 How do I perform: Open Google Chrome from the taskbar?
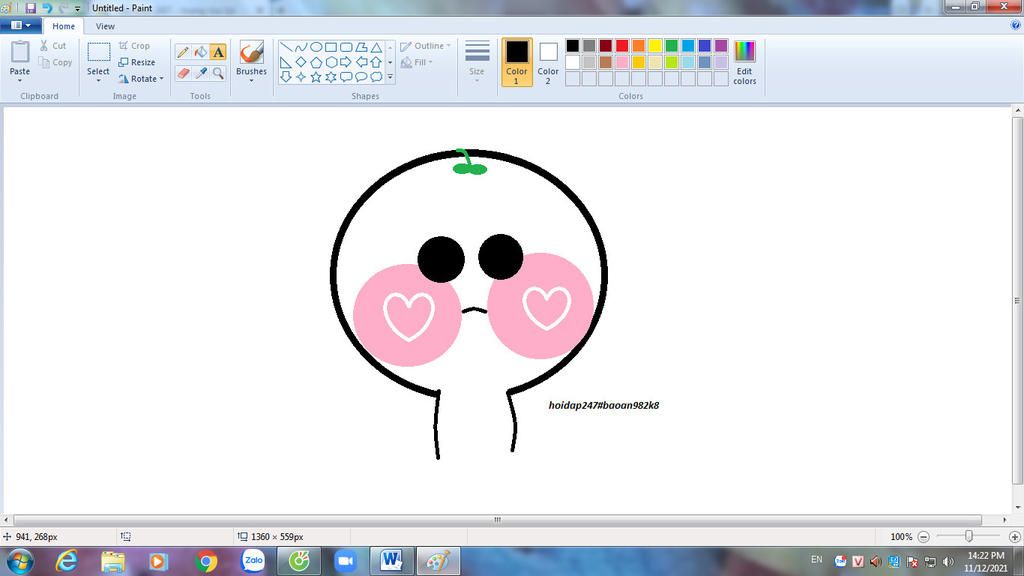pyautogui.click(x=206, y=561)
